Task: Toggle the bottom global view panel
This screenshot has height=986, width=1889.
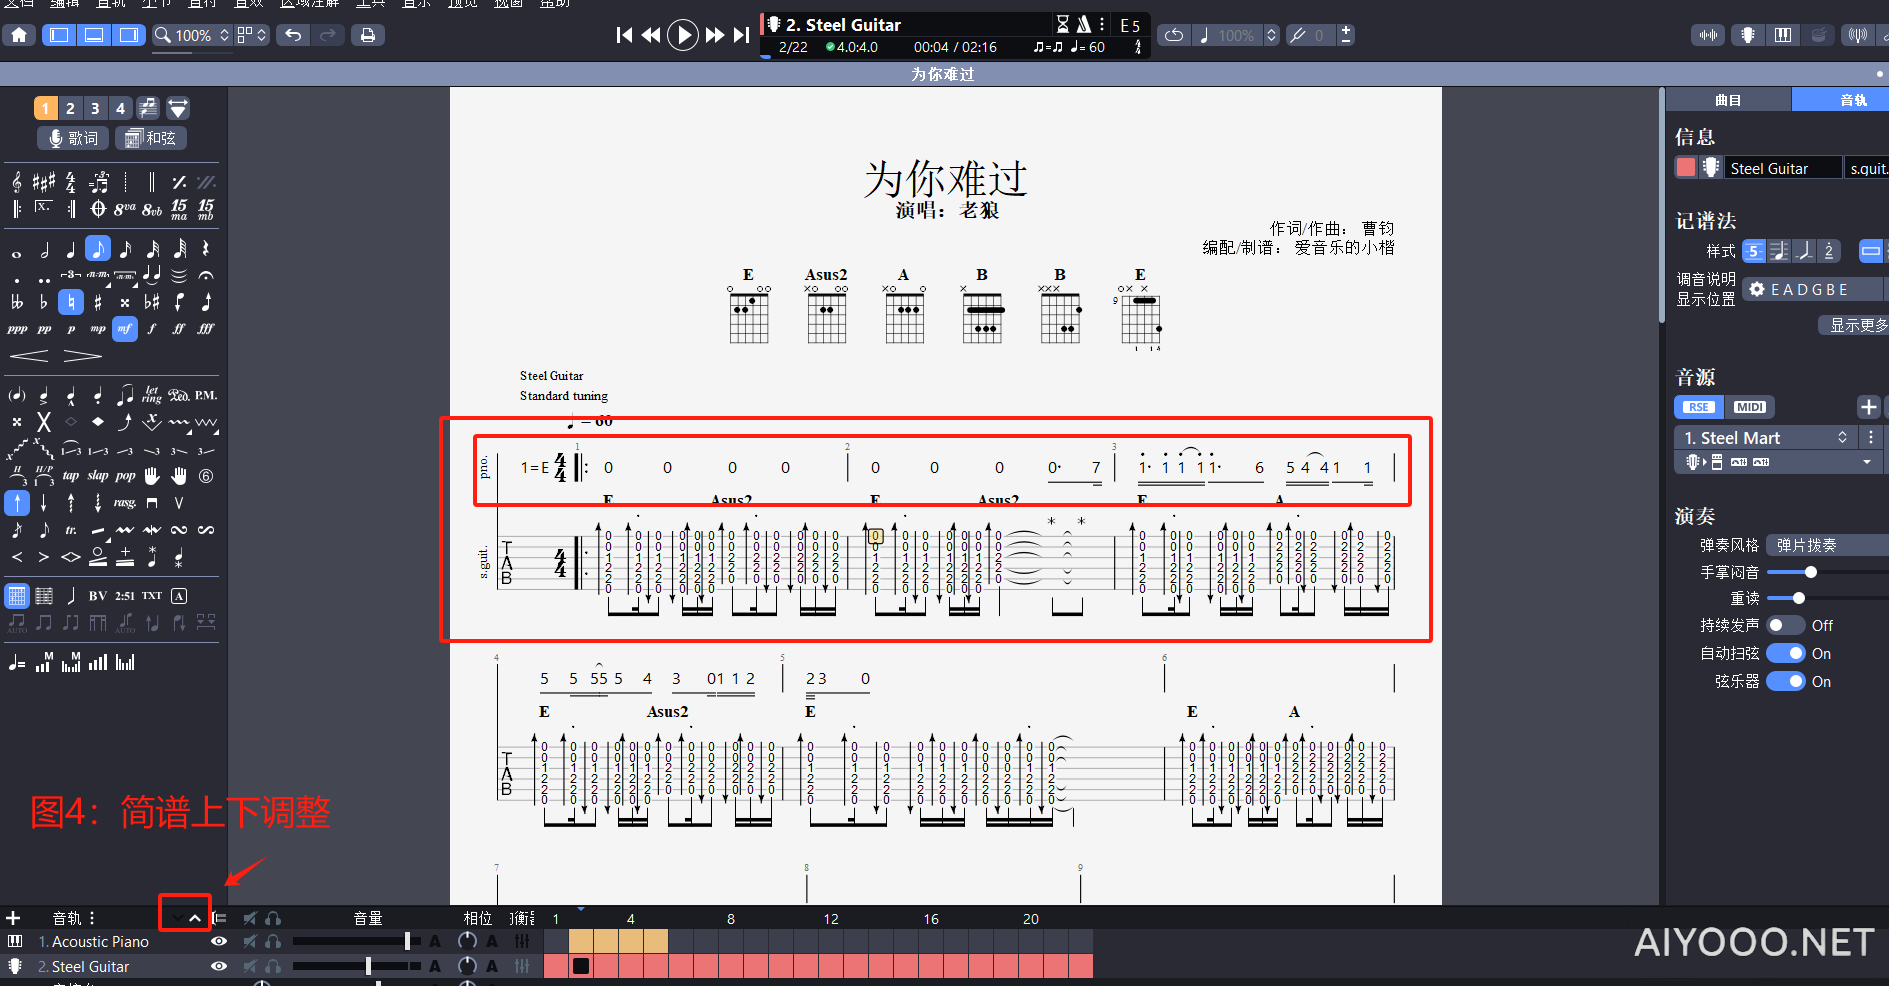Action: pyautogui.click(x=94, y=35)
